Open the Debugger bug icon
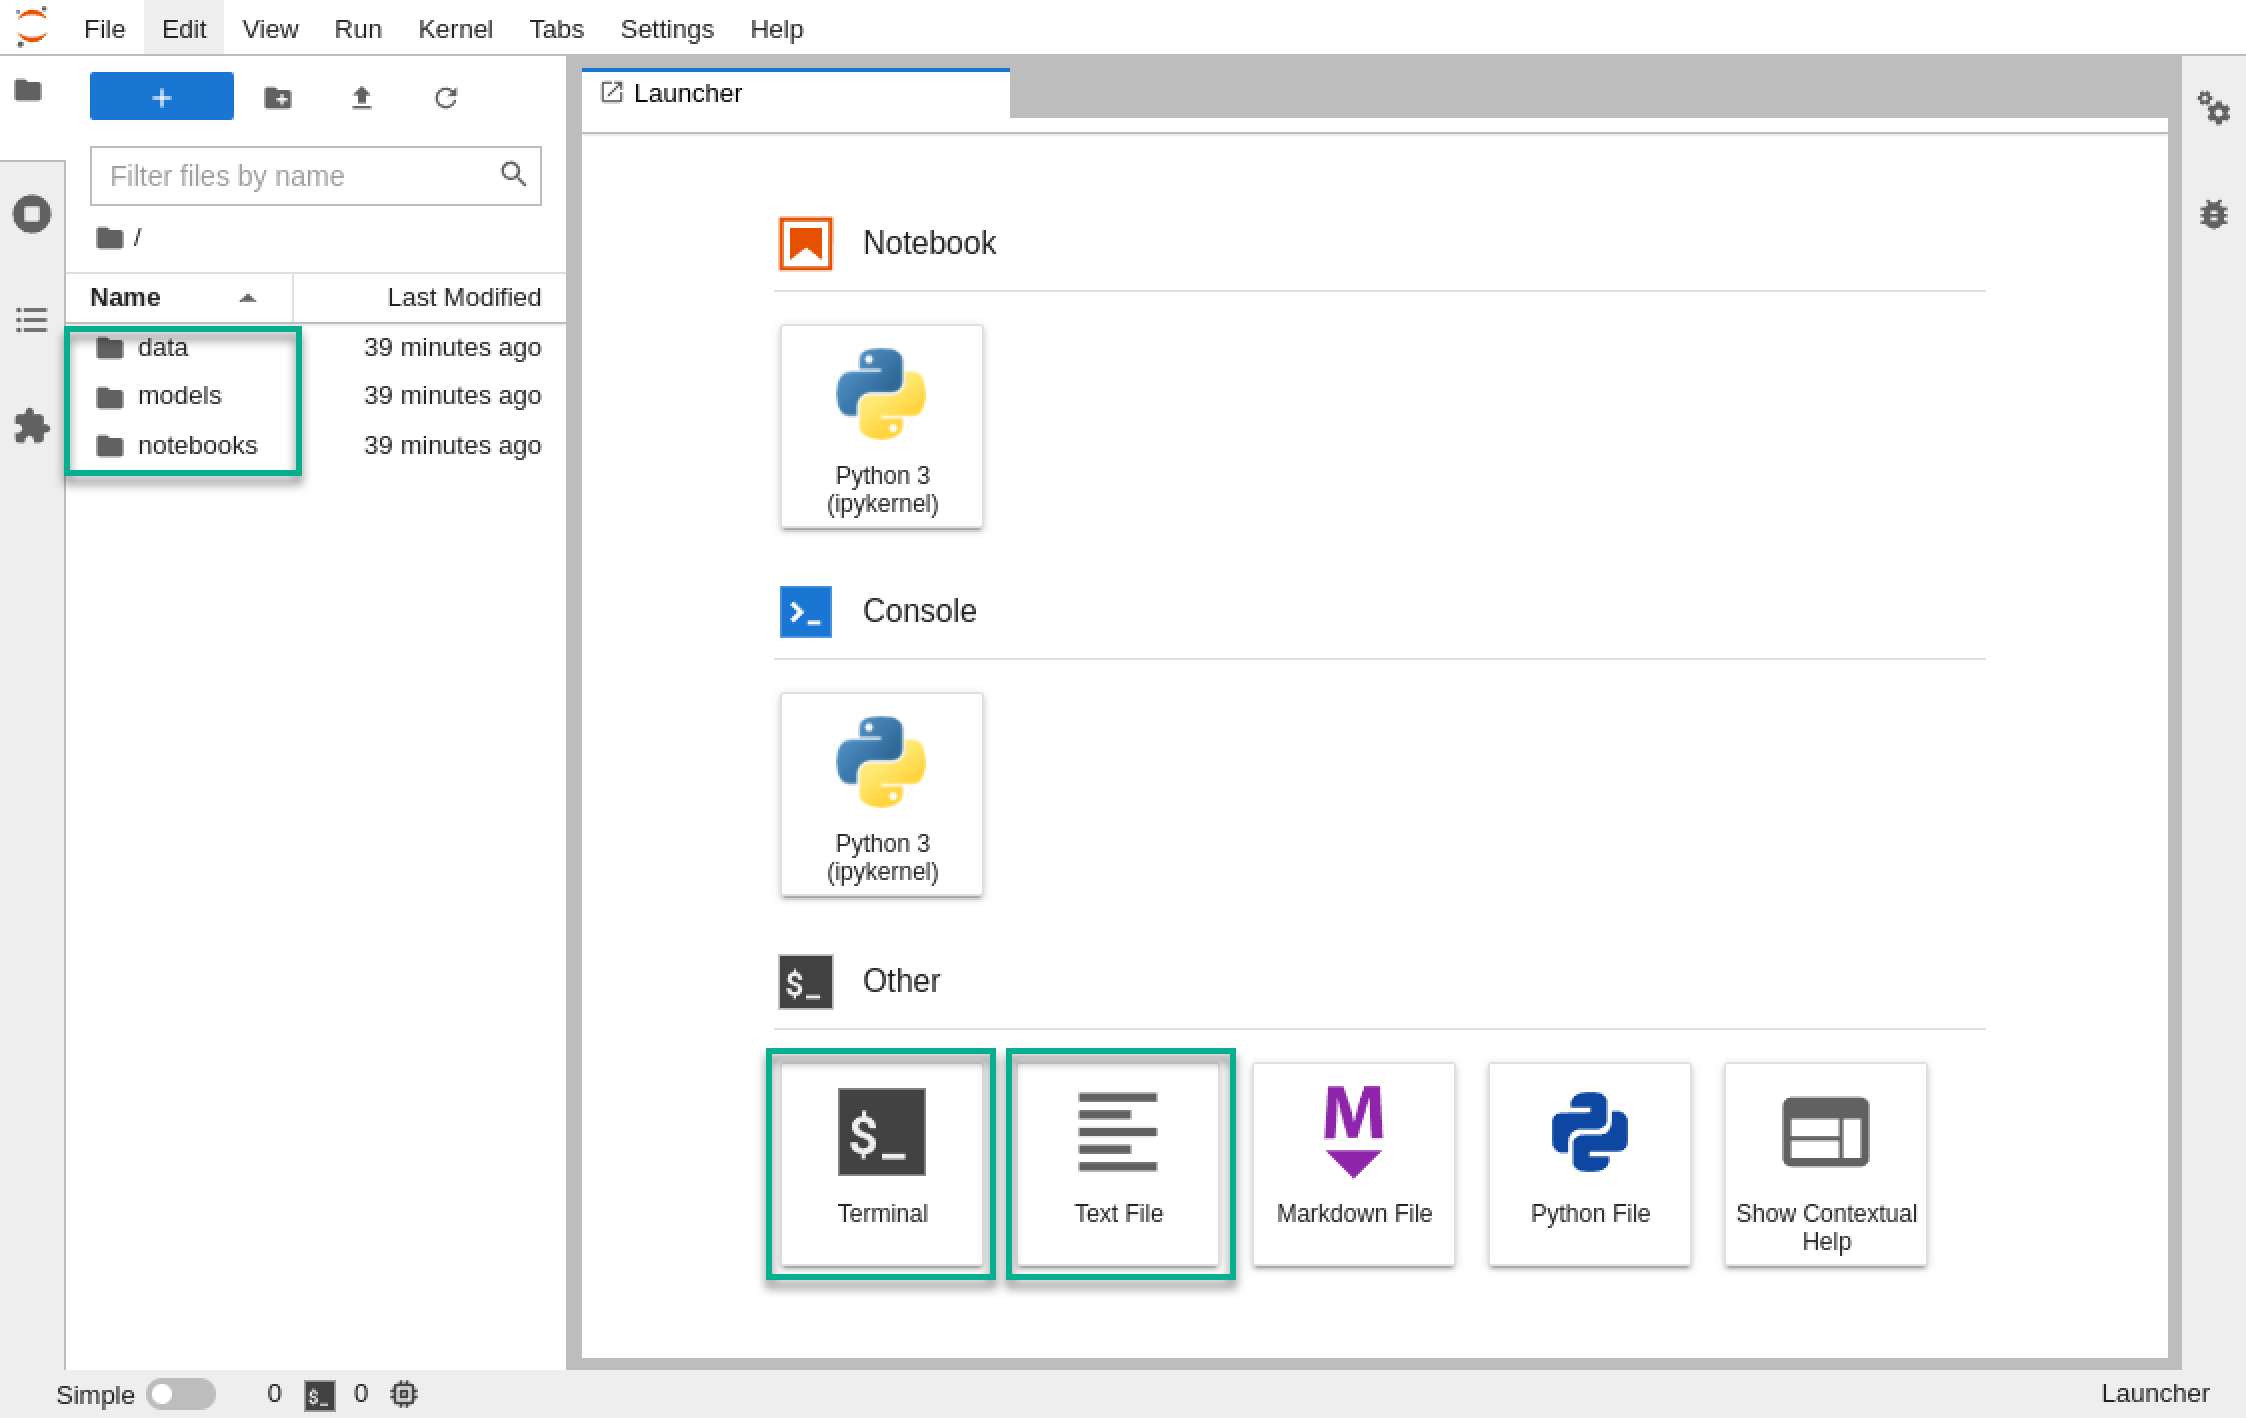 2213,214
